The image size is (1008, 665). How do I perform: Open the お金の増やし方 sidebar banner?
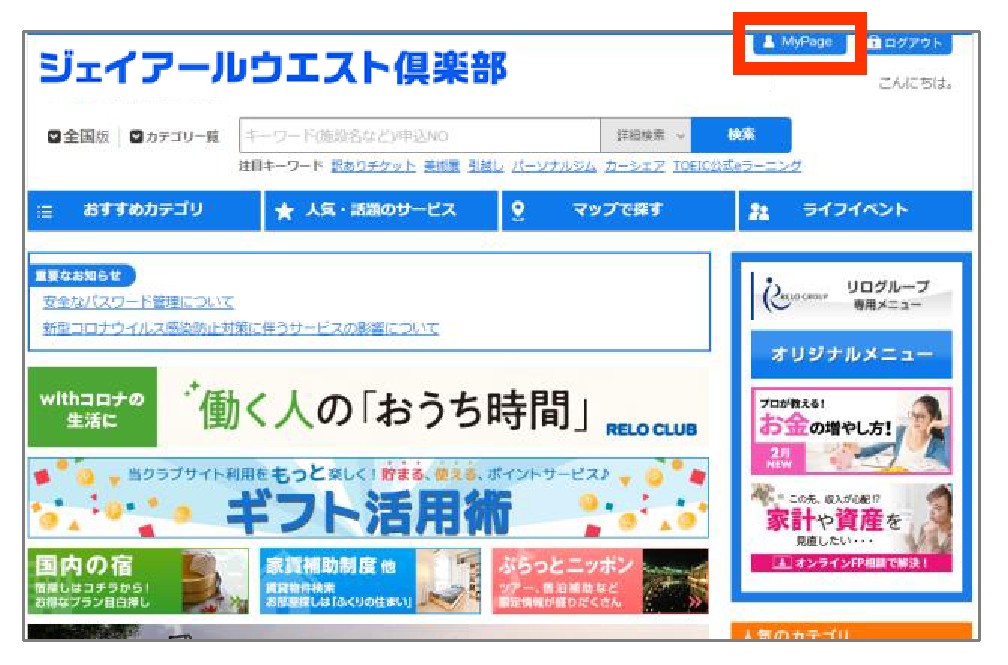pos(851,431)
